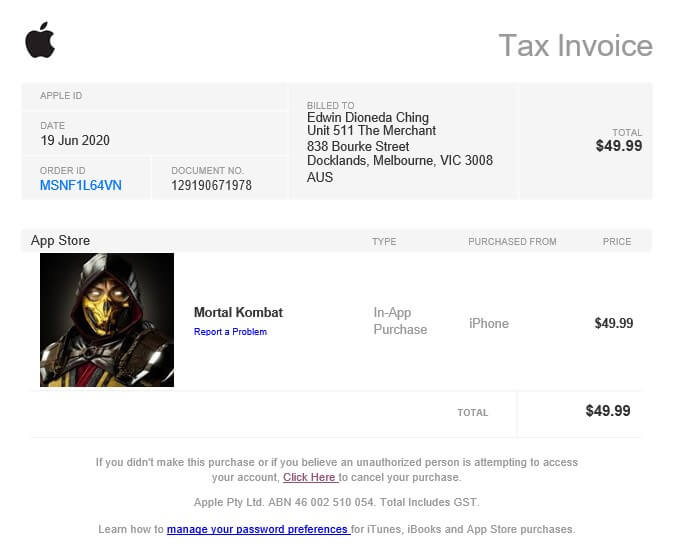
Task: Click the item price $49.99
Action: (x=614, y=323)
